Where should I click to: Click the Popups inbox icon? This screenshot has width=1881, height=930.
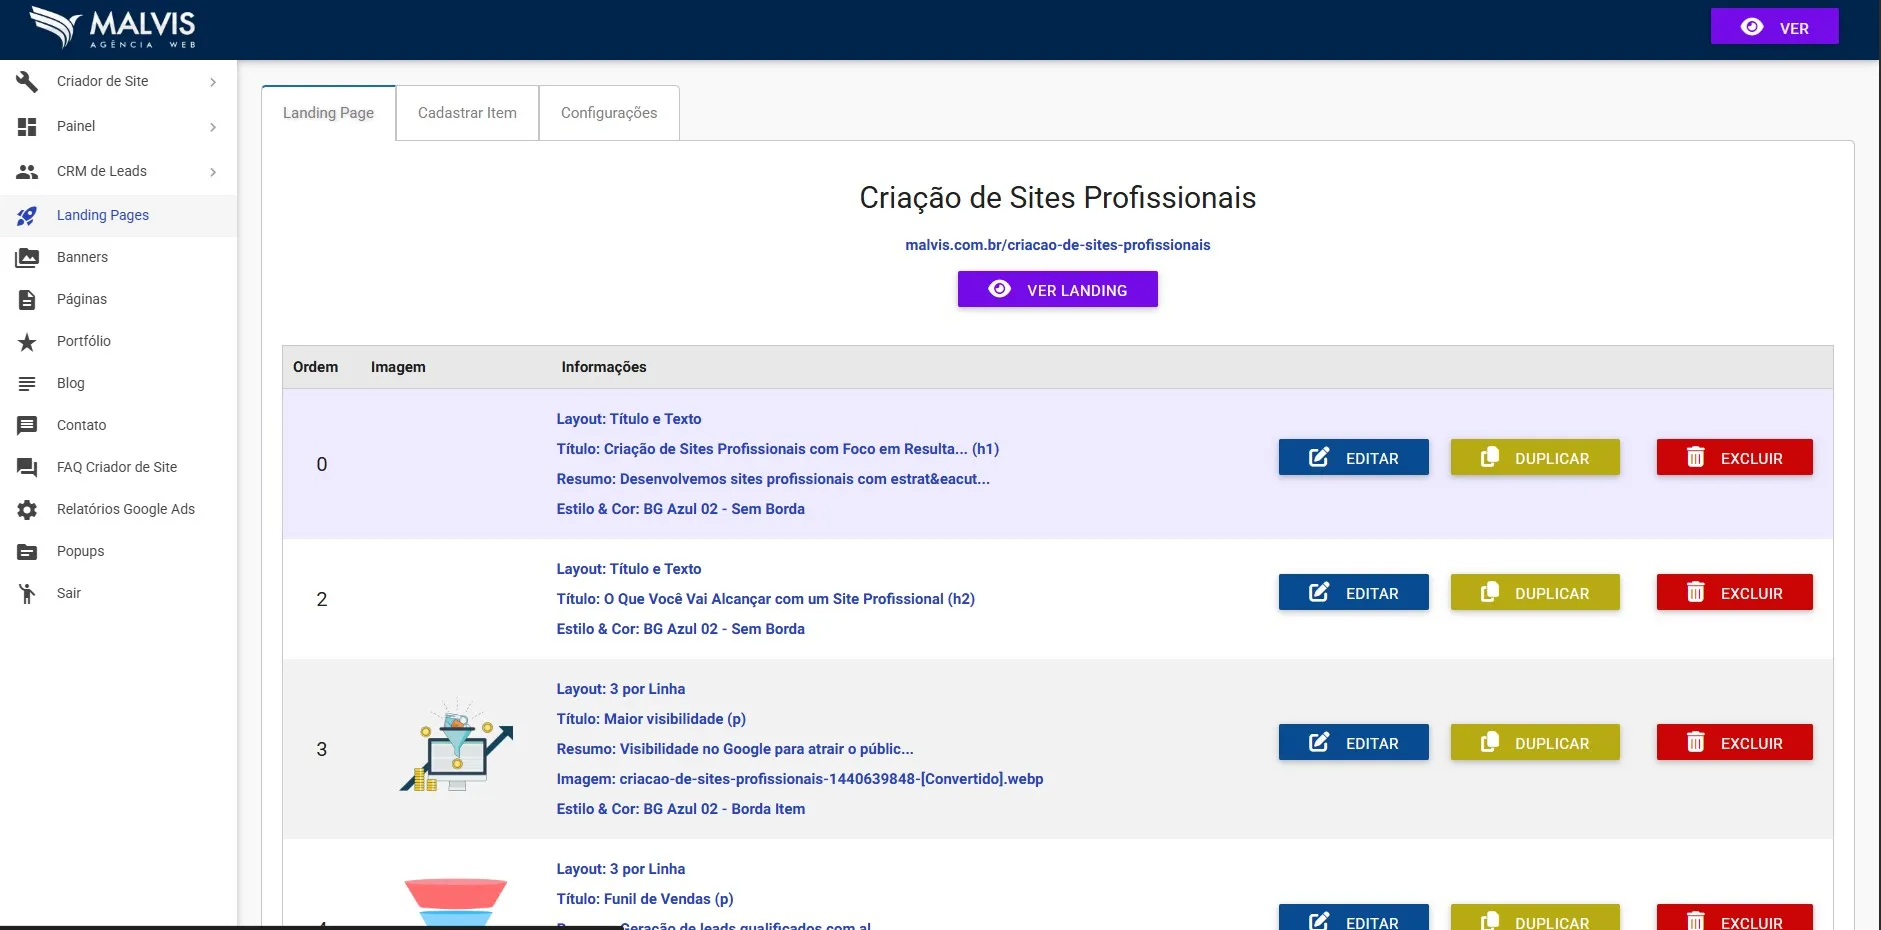click(27, 551)
